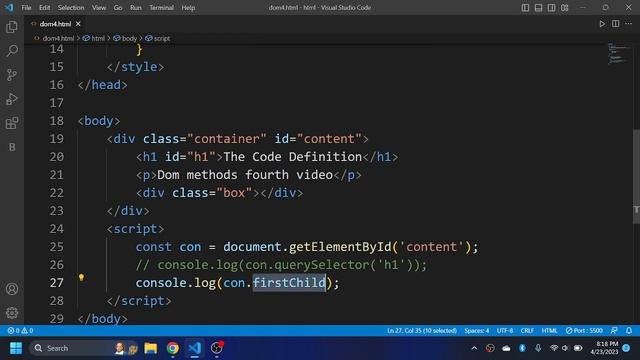Open the View menu
The height and width of the screenshot is (360, 640).
99,8
